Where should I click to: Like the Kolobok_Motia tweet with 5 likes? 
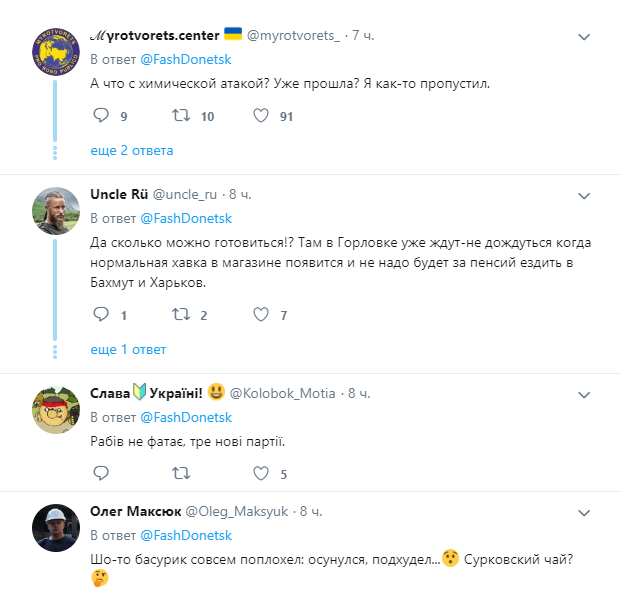(261, 473)
